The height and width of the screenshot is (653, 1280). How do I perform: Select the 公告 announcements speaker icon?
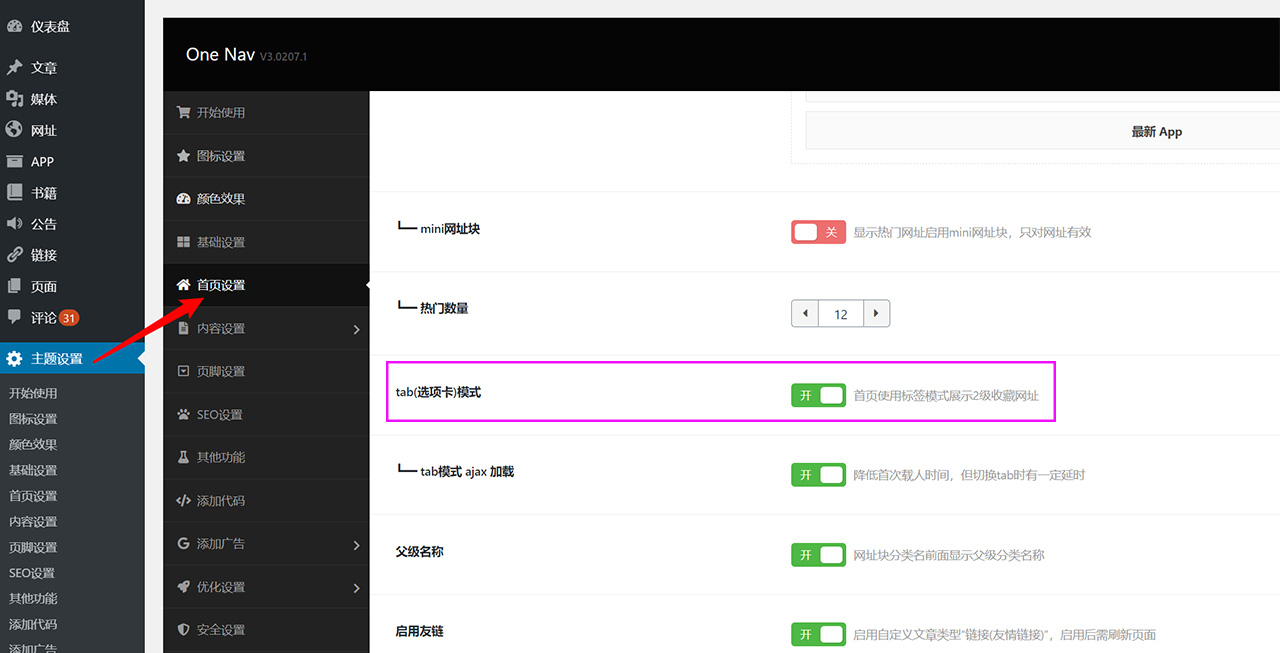pyautogui.click(x=14, y=223)
